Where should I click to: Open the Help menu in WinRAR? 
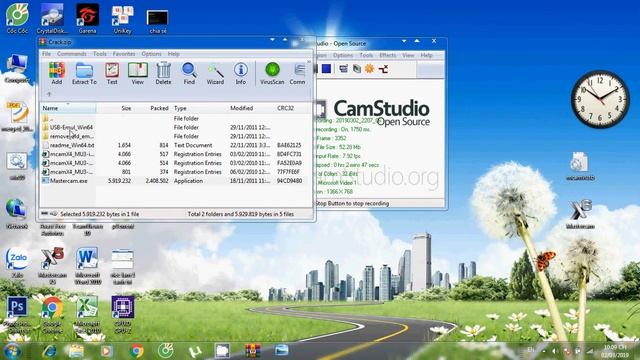click(173, 54)
